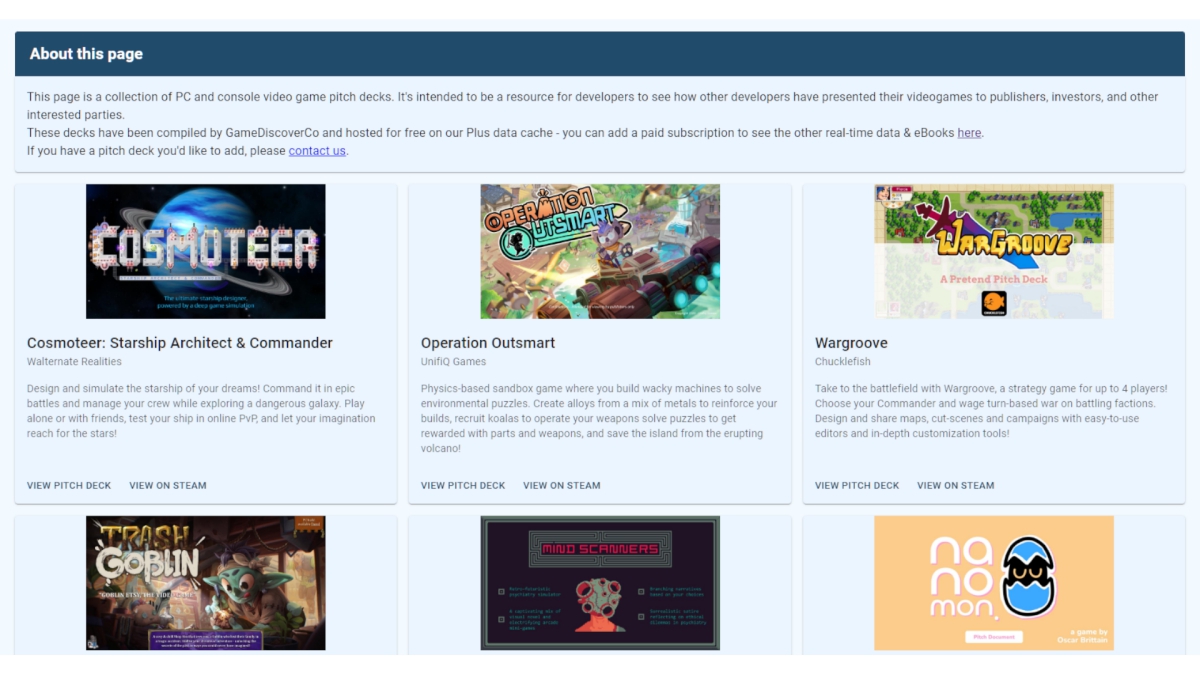1200x675 pixels.
Task: Open the 'here' subscription link
Action: (969, 133)
